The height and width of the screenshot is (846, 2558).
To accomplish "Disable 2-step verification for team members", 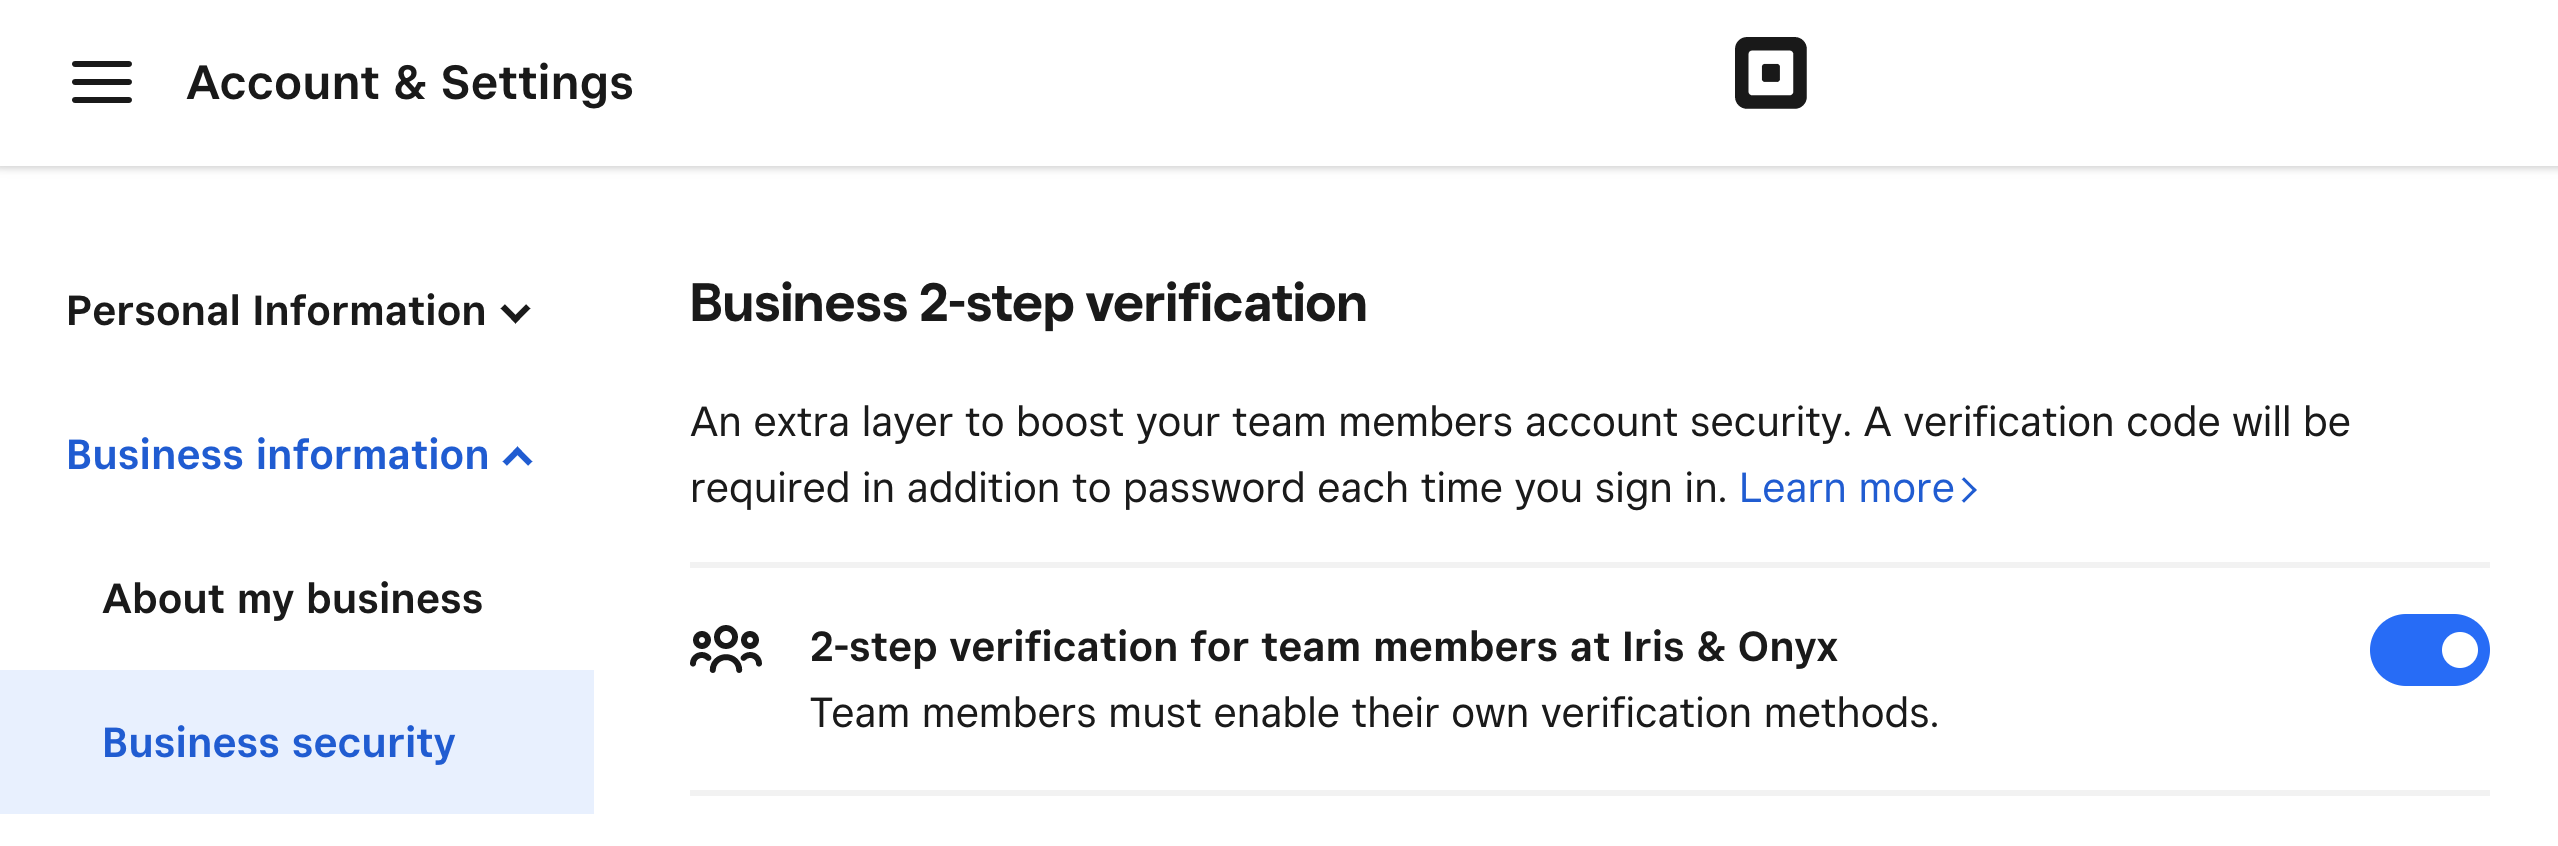I will (x=2429, y=650).
